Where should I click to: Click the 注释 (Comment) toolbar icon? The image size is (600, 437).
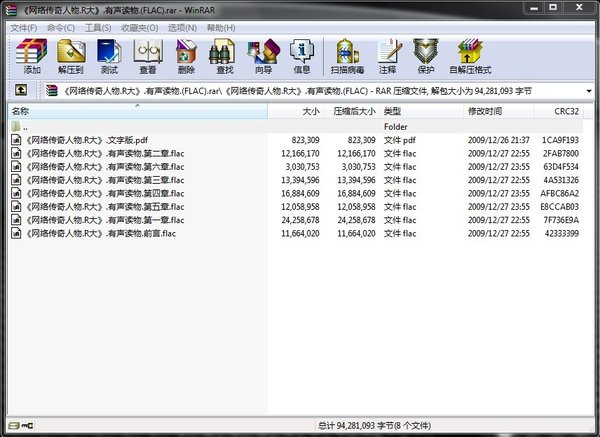click(x=388, y=56)
